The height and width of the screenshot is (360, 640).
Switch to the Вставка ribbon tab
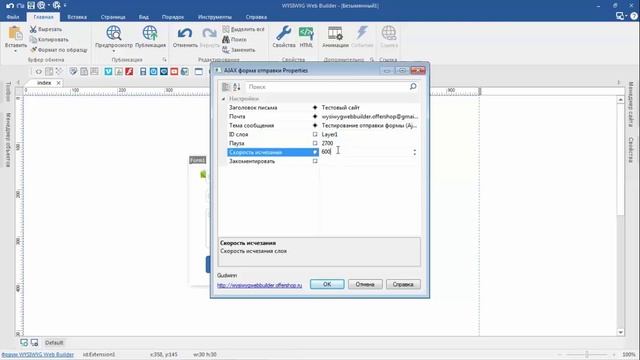pyautogui.click(x=77, y=17)
